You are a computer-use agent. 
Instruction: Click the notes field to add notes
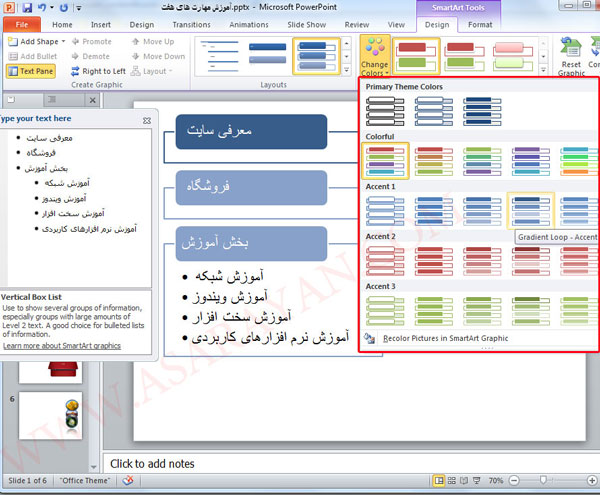point(350,464)
